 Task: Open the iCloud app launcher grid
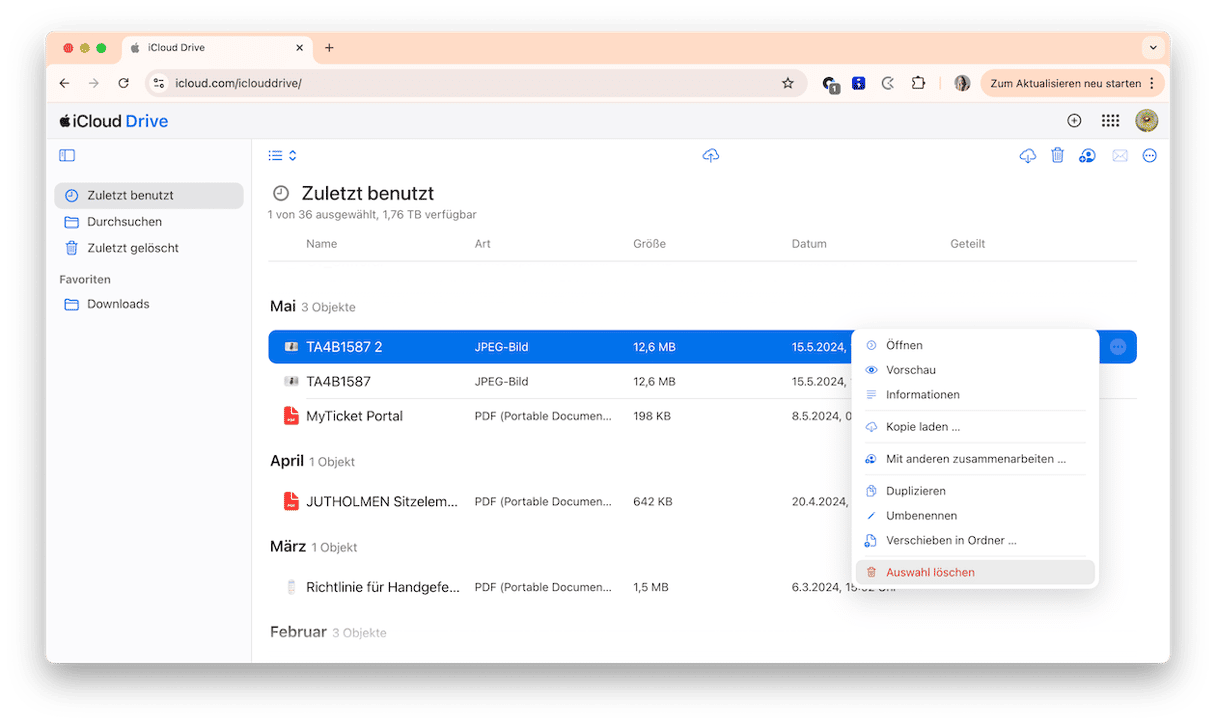[x=1110, y=121]
